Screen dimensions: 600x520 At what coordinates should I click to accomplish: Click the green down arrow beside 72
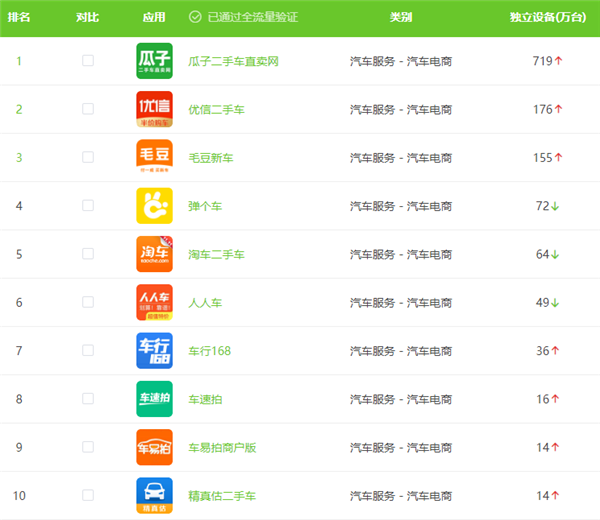(x=555, y=206)
